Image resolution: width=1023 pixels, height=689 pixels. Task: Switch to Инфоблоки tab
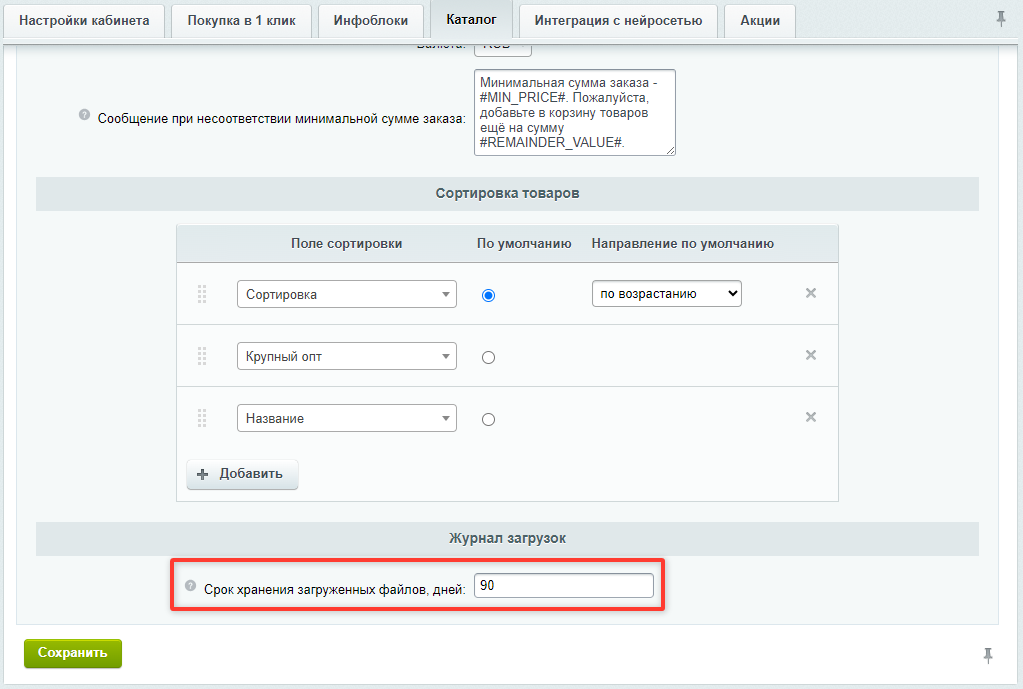pos(371,21)
